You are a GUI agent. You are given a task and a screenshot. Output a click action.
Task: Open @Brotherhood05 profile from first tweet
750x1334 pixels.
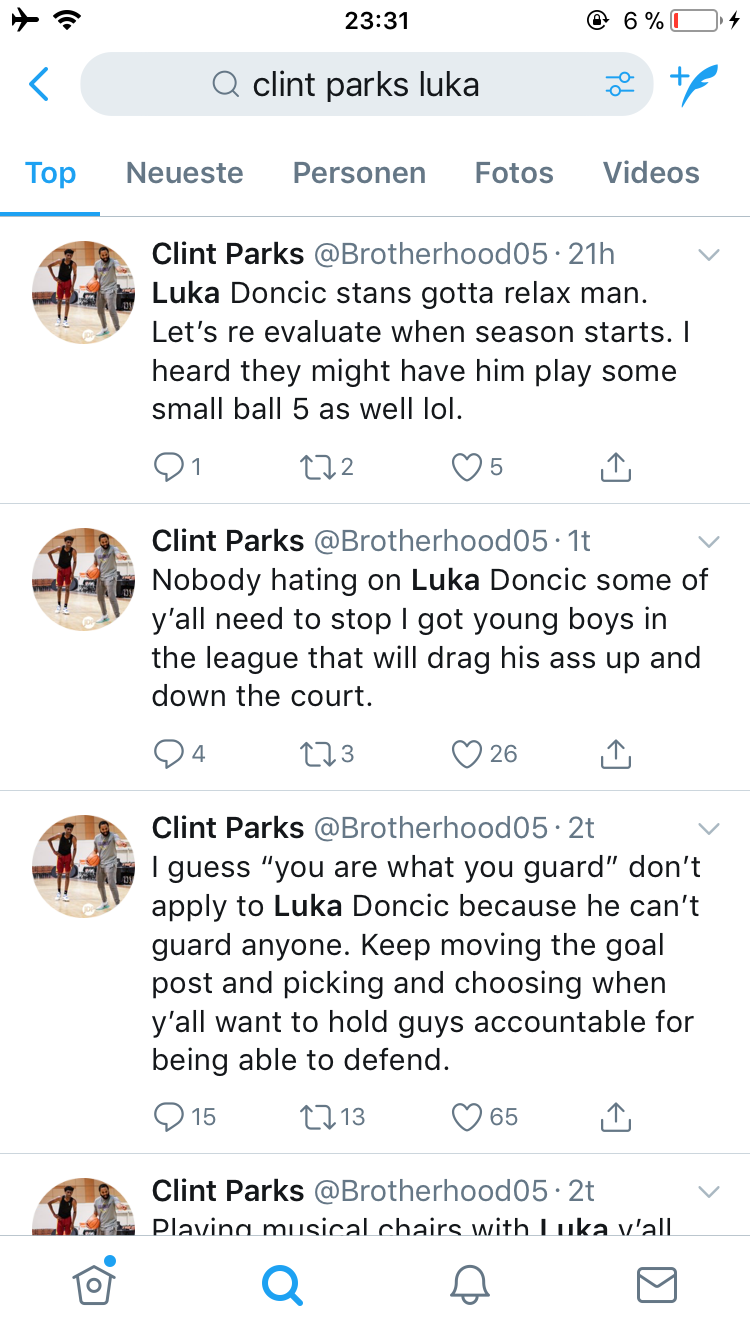430,255
